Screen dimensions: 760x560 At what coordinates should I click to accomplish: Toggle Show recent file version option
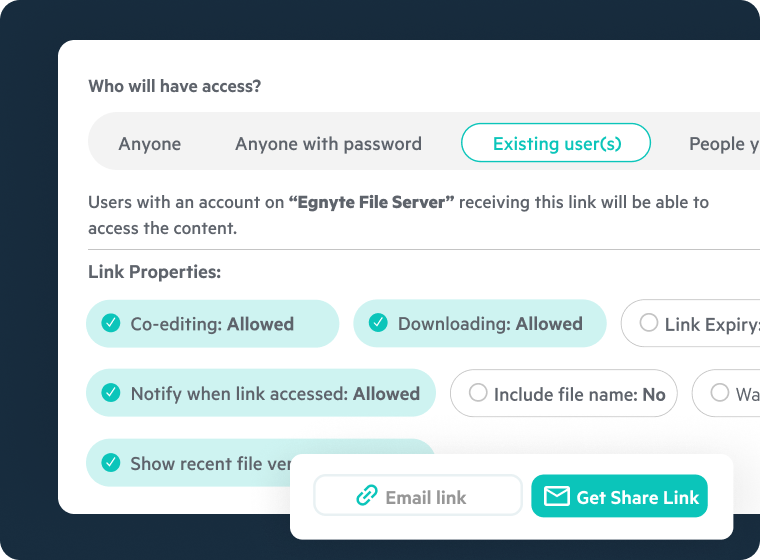pos(200,463)
